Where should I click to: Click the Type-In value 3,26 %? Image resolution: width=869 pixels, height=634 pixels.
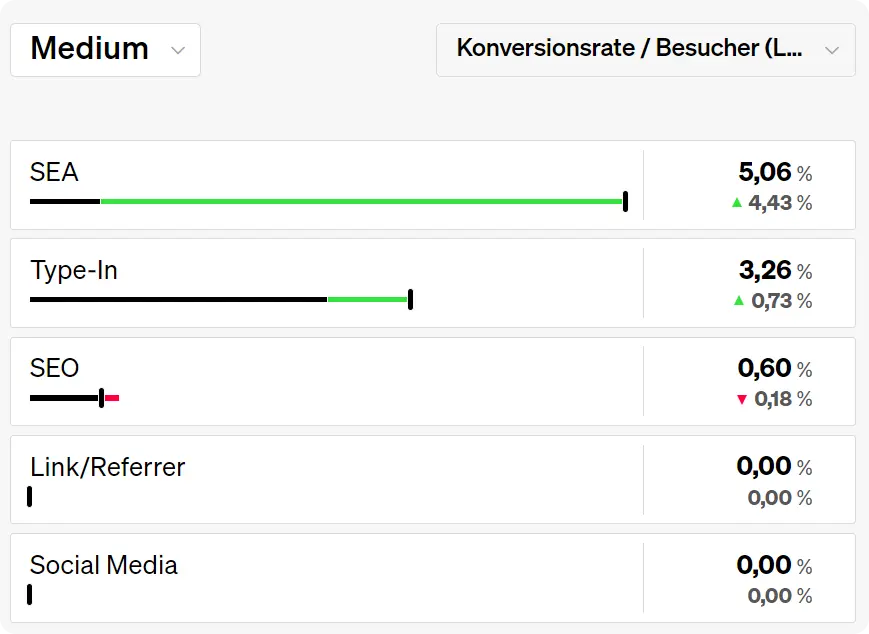point(775,270)
